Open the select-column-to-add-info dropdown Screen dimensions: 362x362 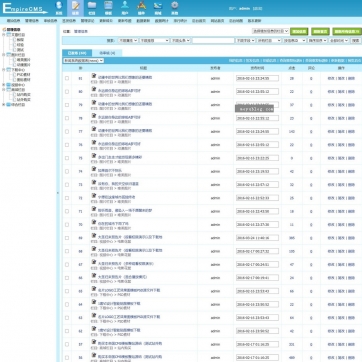tap(270, 31)
